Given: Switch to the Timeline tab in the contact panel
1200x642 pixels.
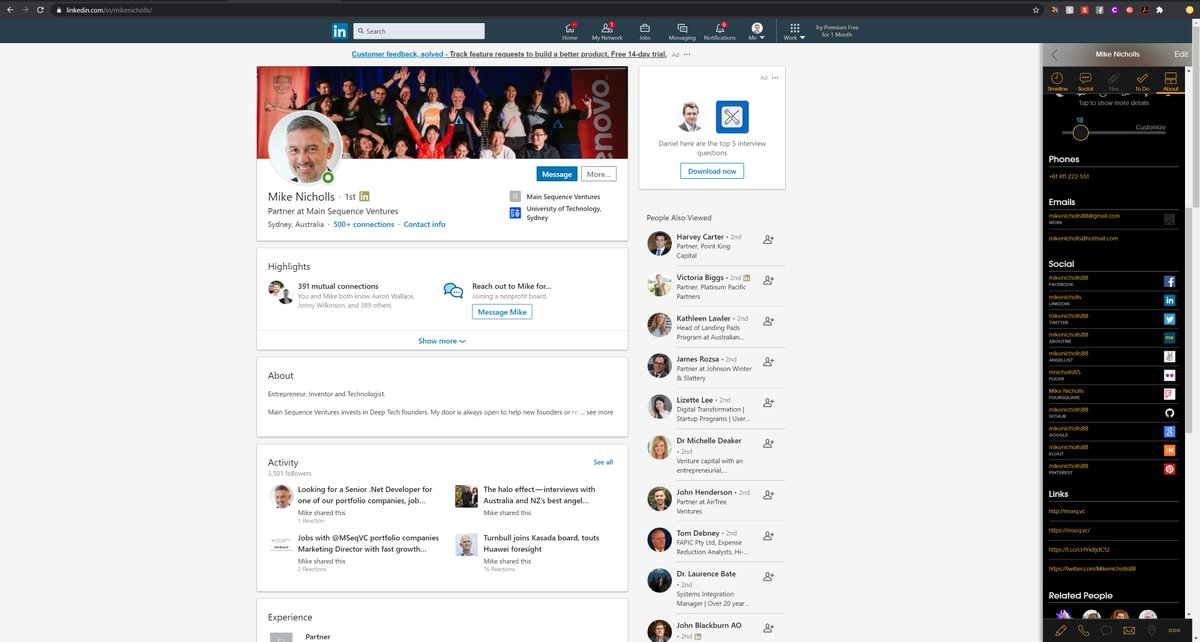Looking at the screenshot, I should (x=1057, y=81).
